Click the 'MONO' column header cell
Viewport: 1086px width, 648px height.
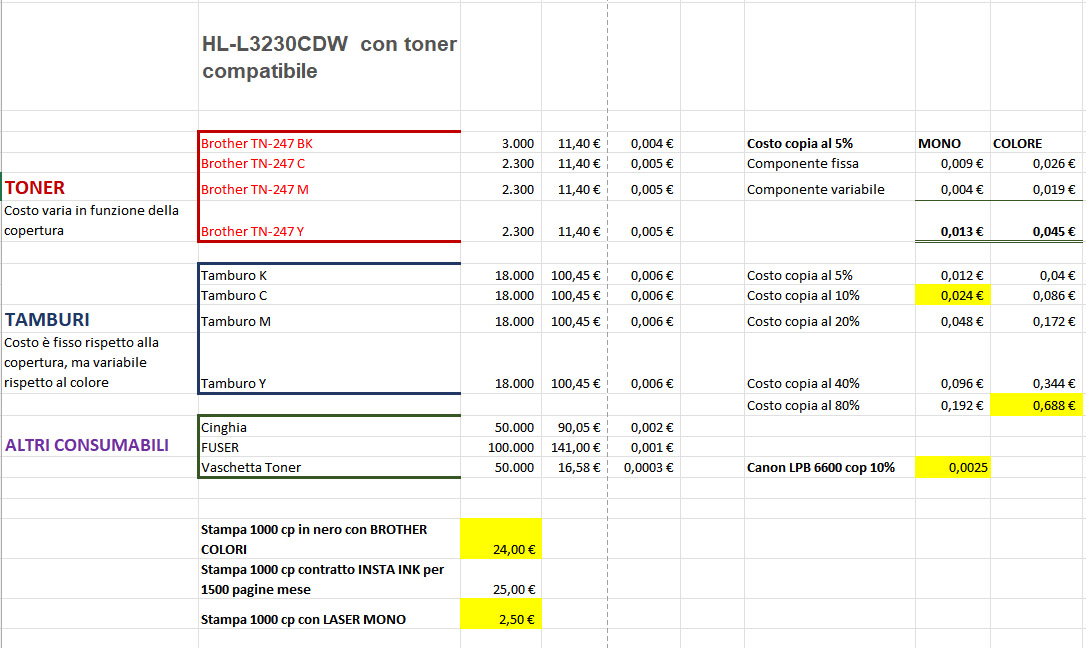point(953,143)
